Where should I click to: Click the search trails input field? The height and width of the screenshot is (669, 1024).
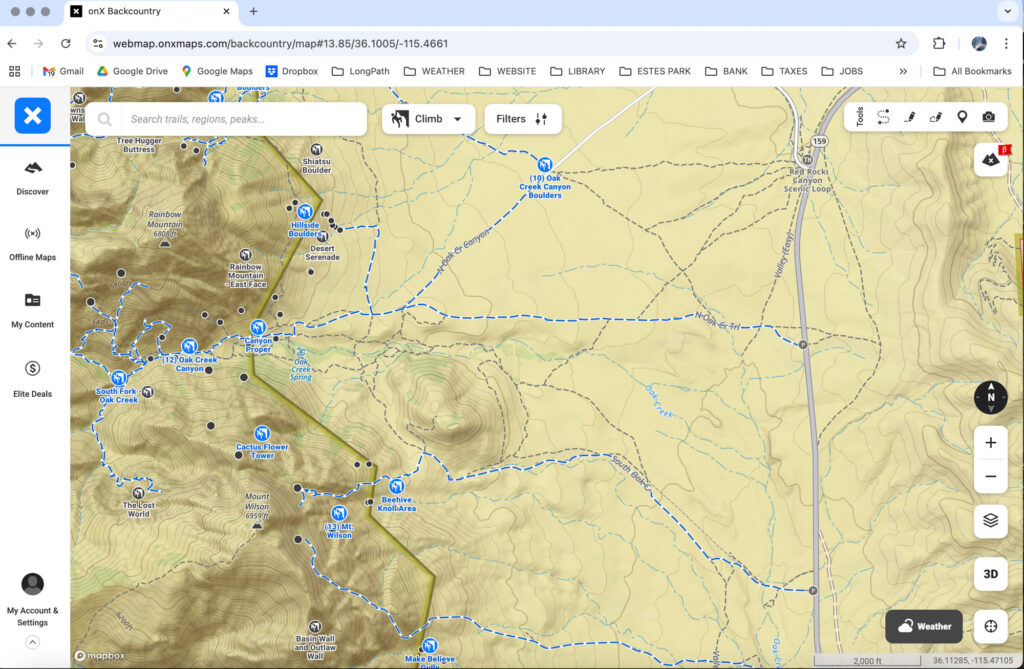(240, 119)
